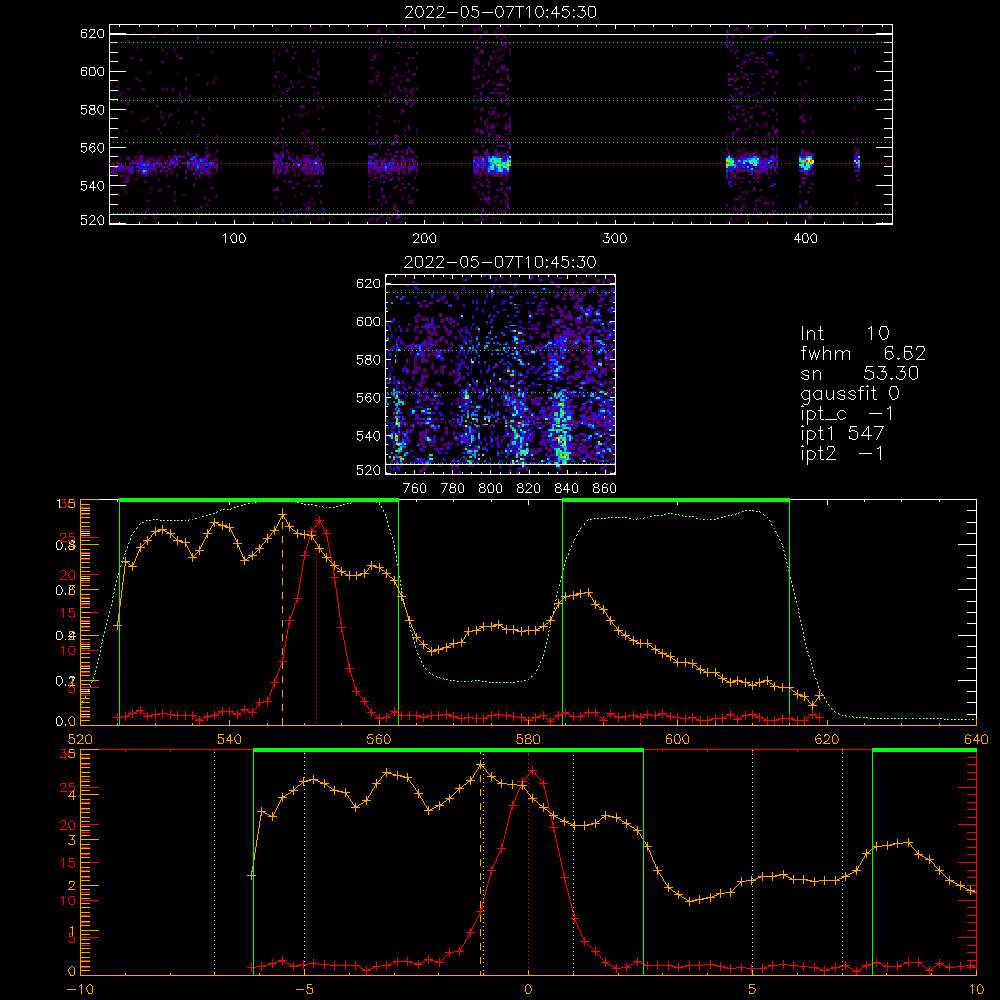
Task: Click the '800' x-axis label of middle image
Action: tap(490, 489)
